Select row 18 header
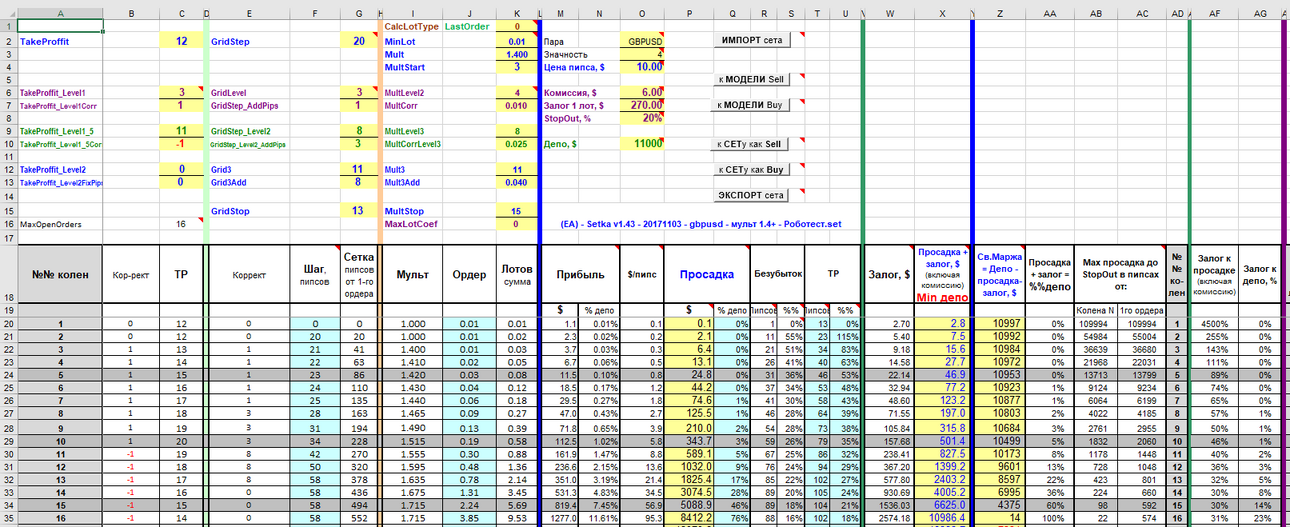The height and width of the screenshot is (527, 1290). pyautogui.click(x=8, y=273)
